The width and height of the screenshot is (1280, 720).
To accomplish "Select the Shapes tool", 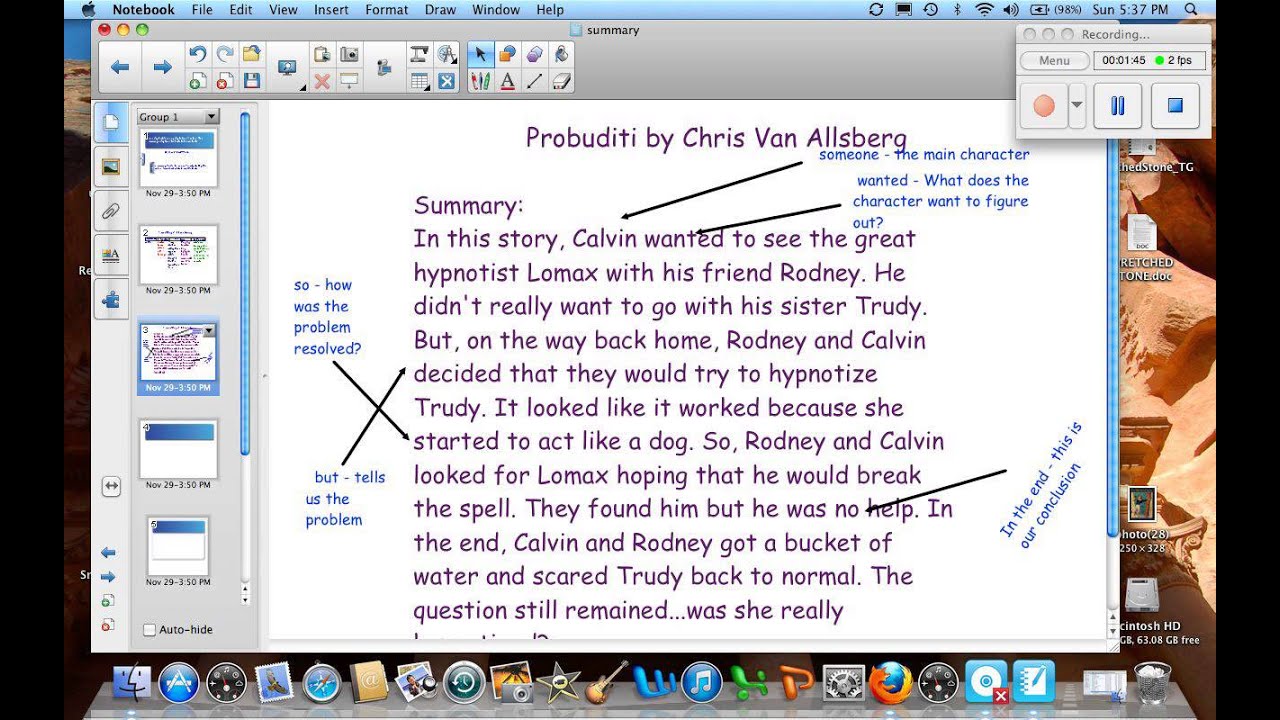I will (507, 55).
